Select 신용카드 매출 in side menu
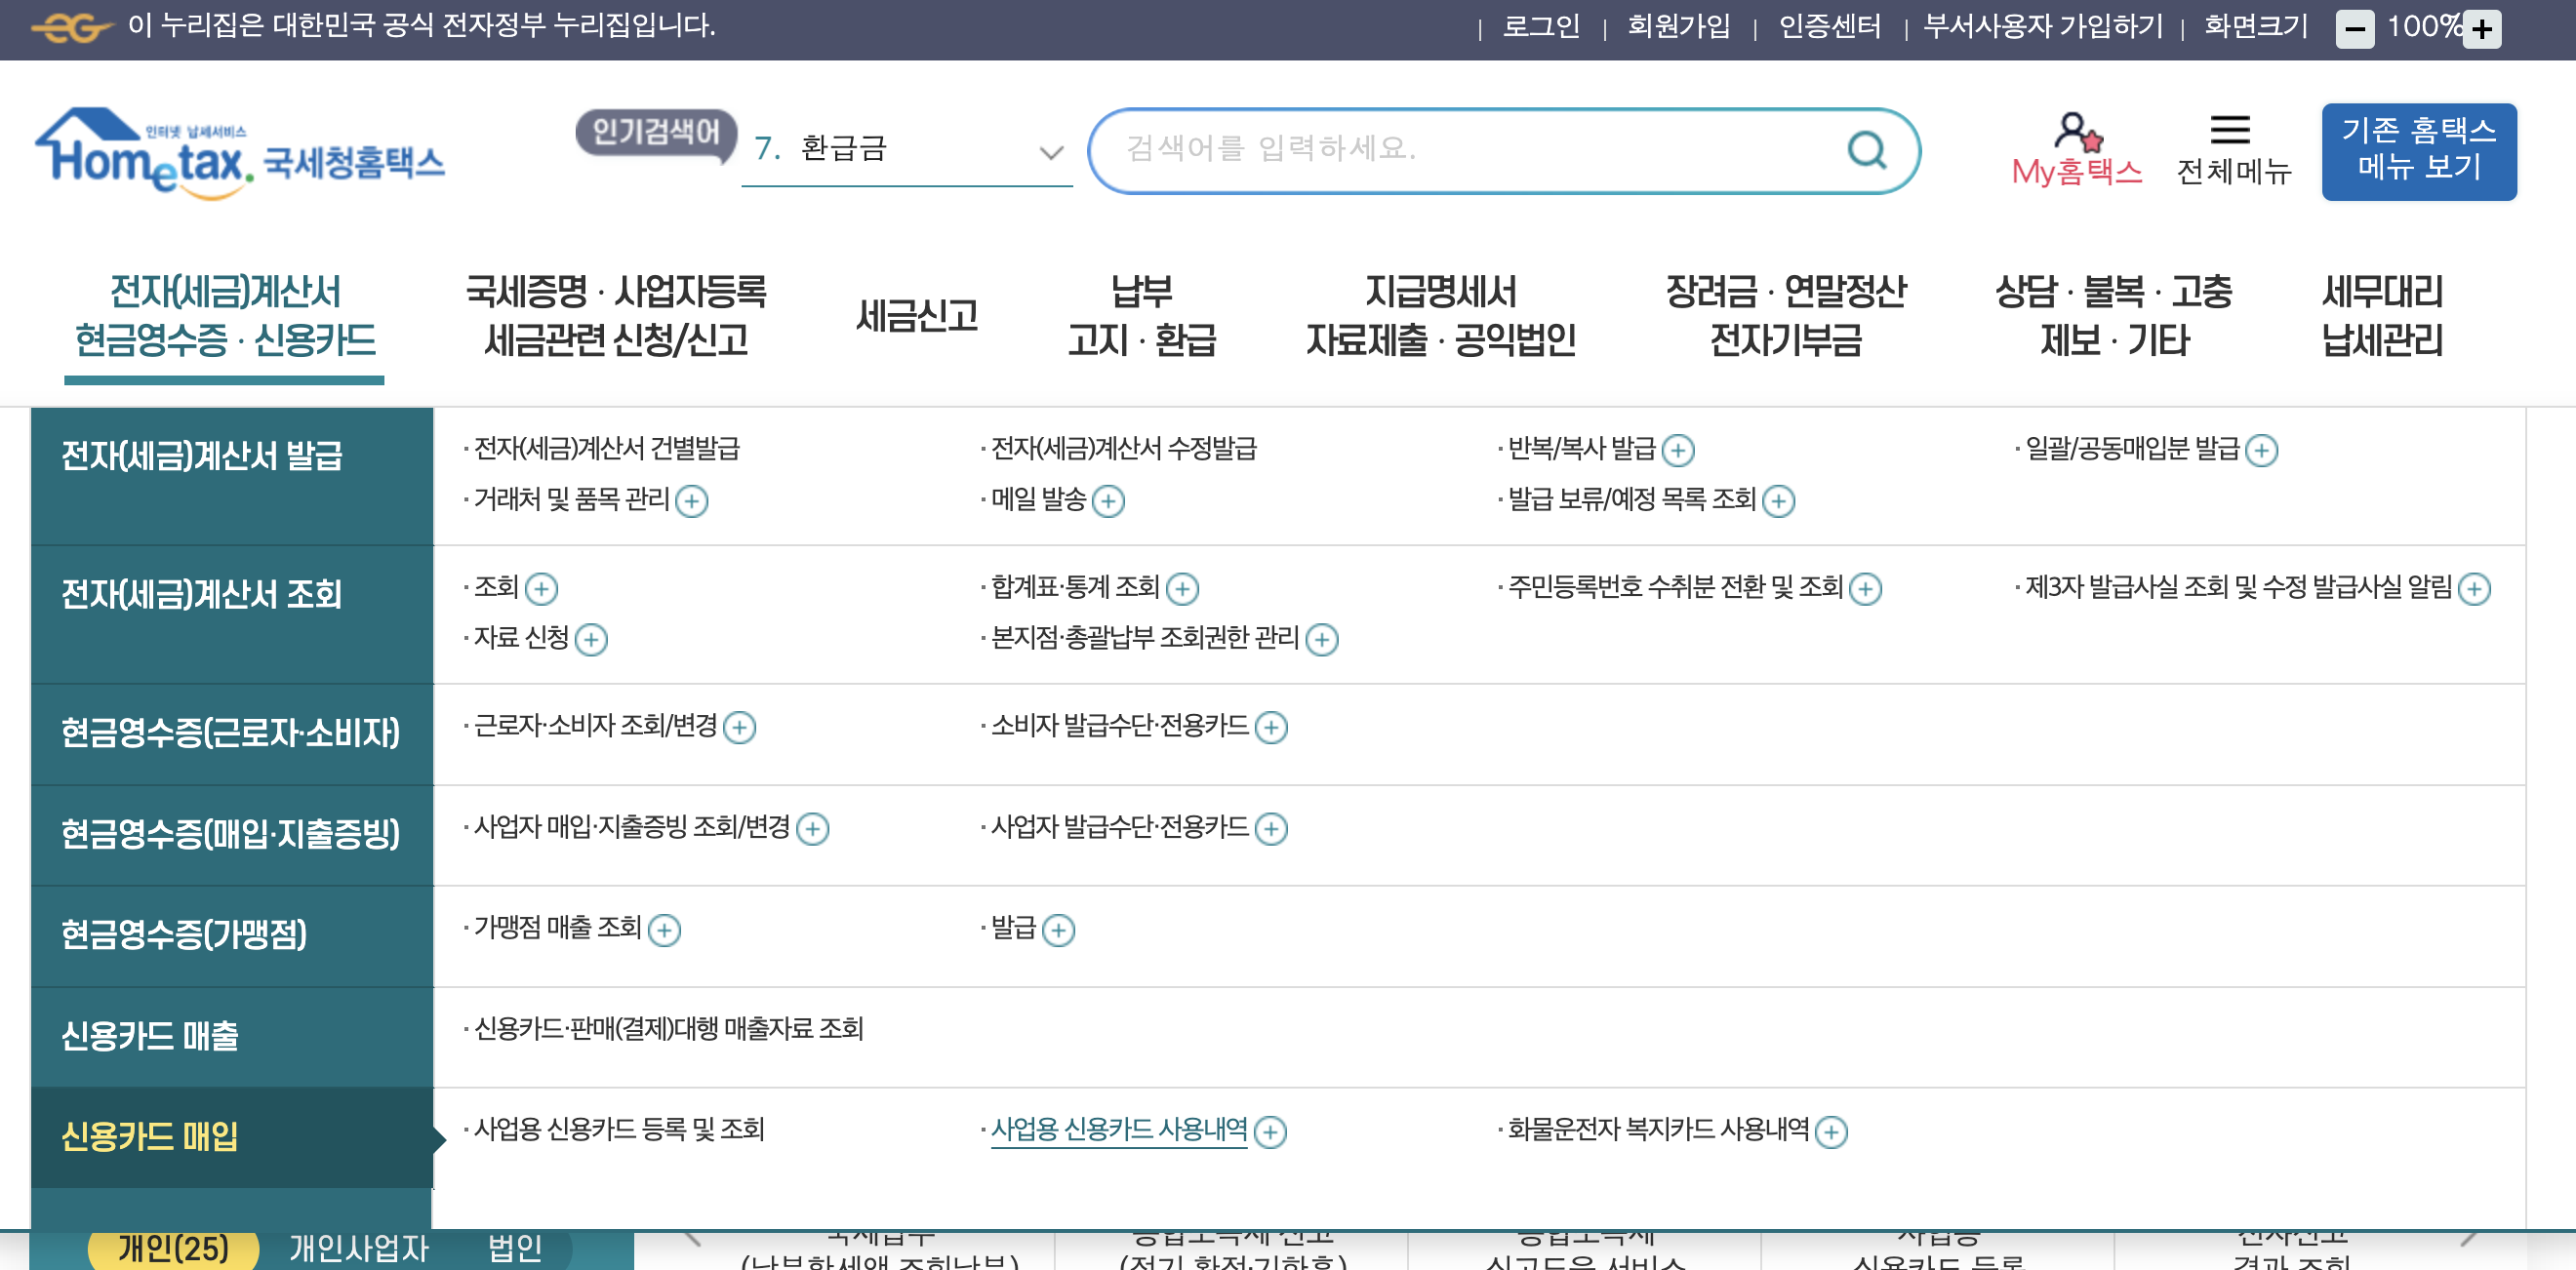Image resolution: width=2576 pixels, height=1270 pixels. pos(150,1036)
